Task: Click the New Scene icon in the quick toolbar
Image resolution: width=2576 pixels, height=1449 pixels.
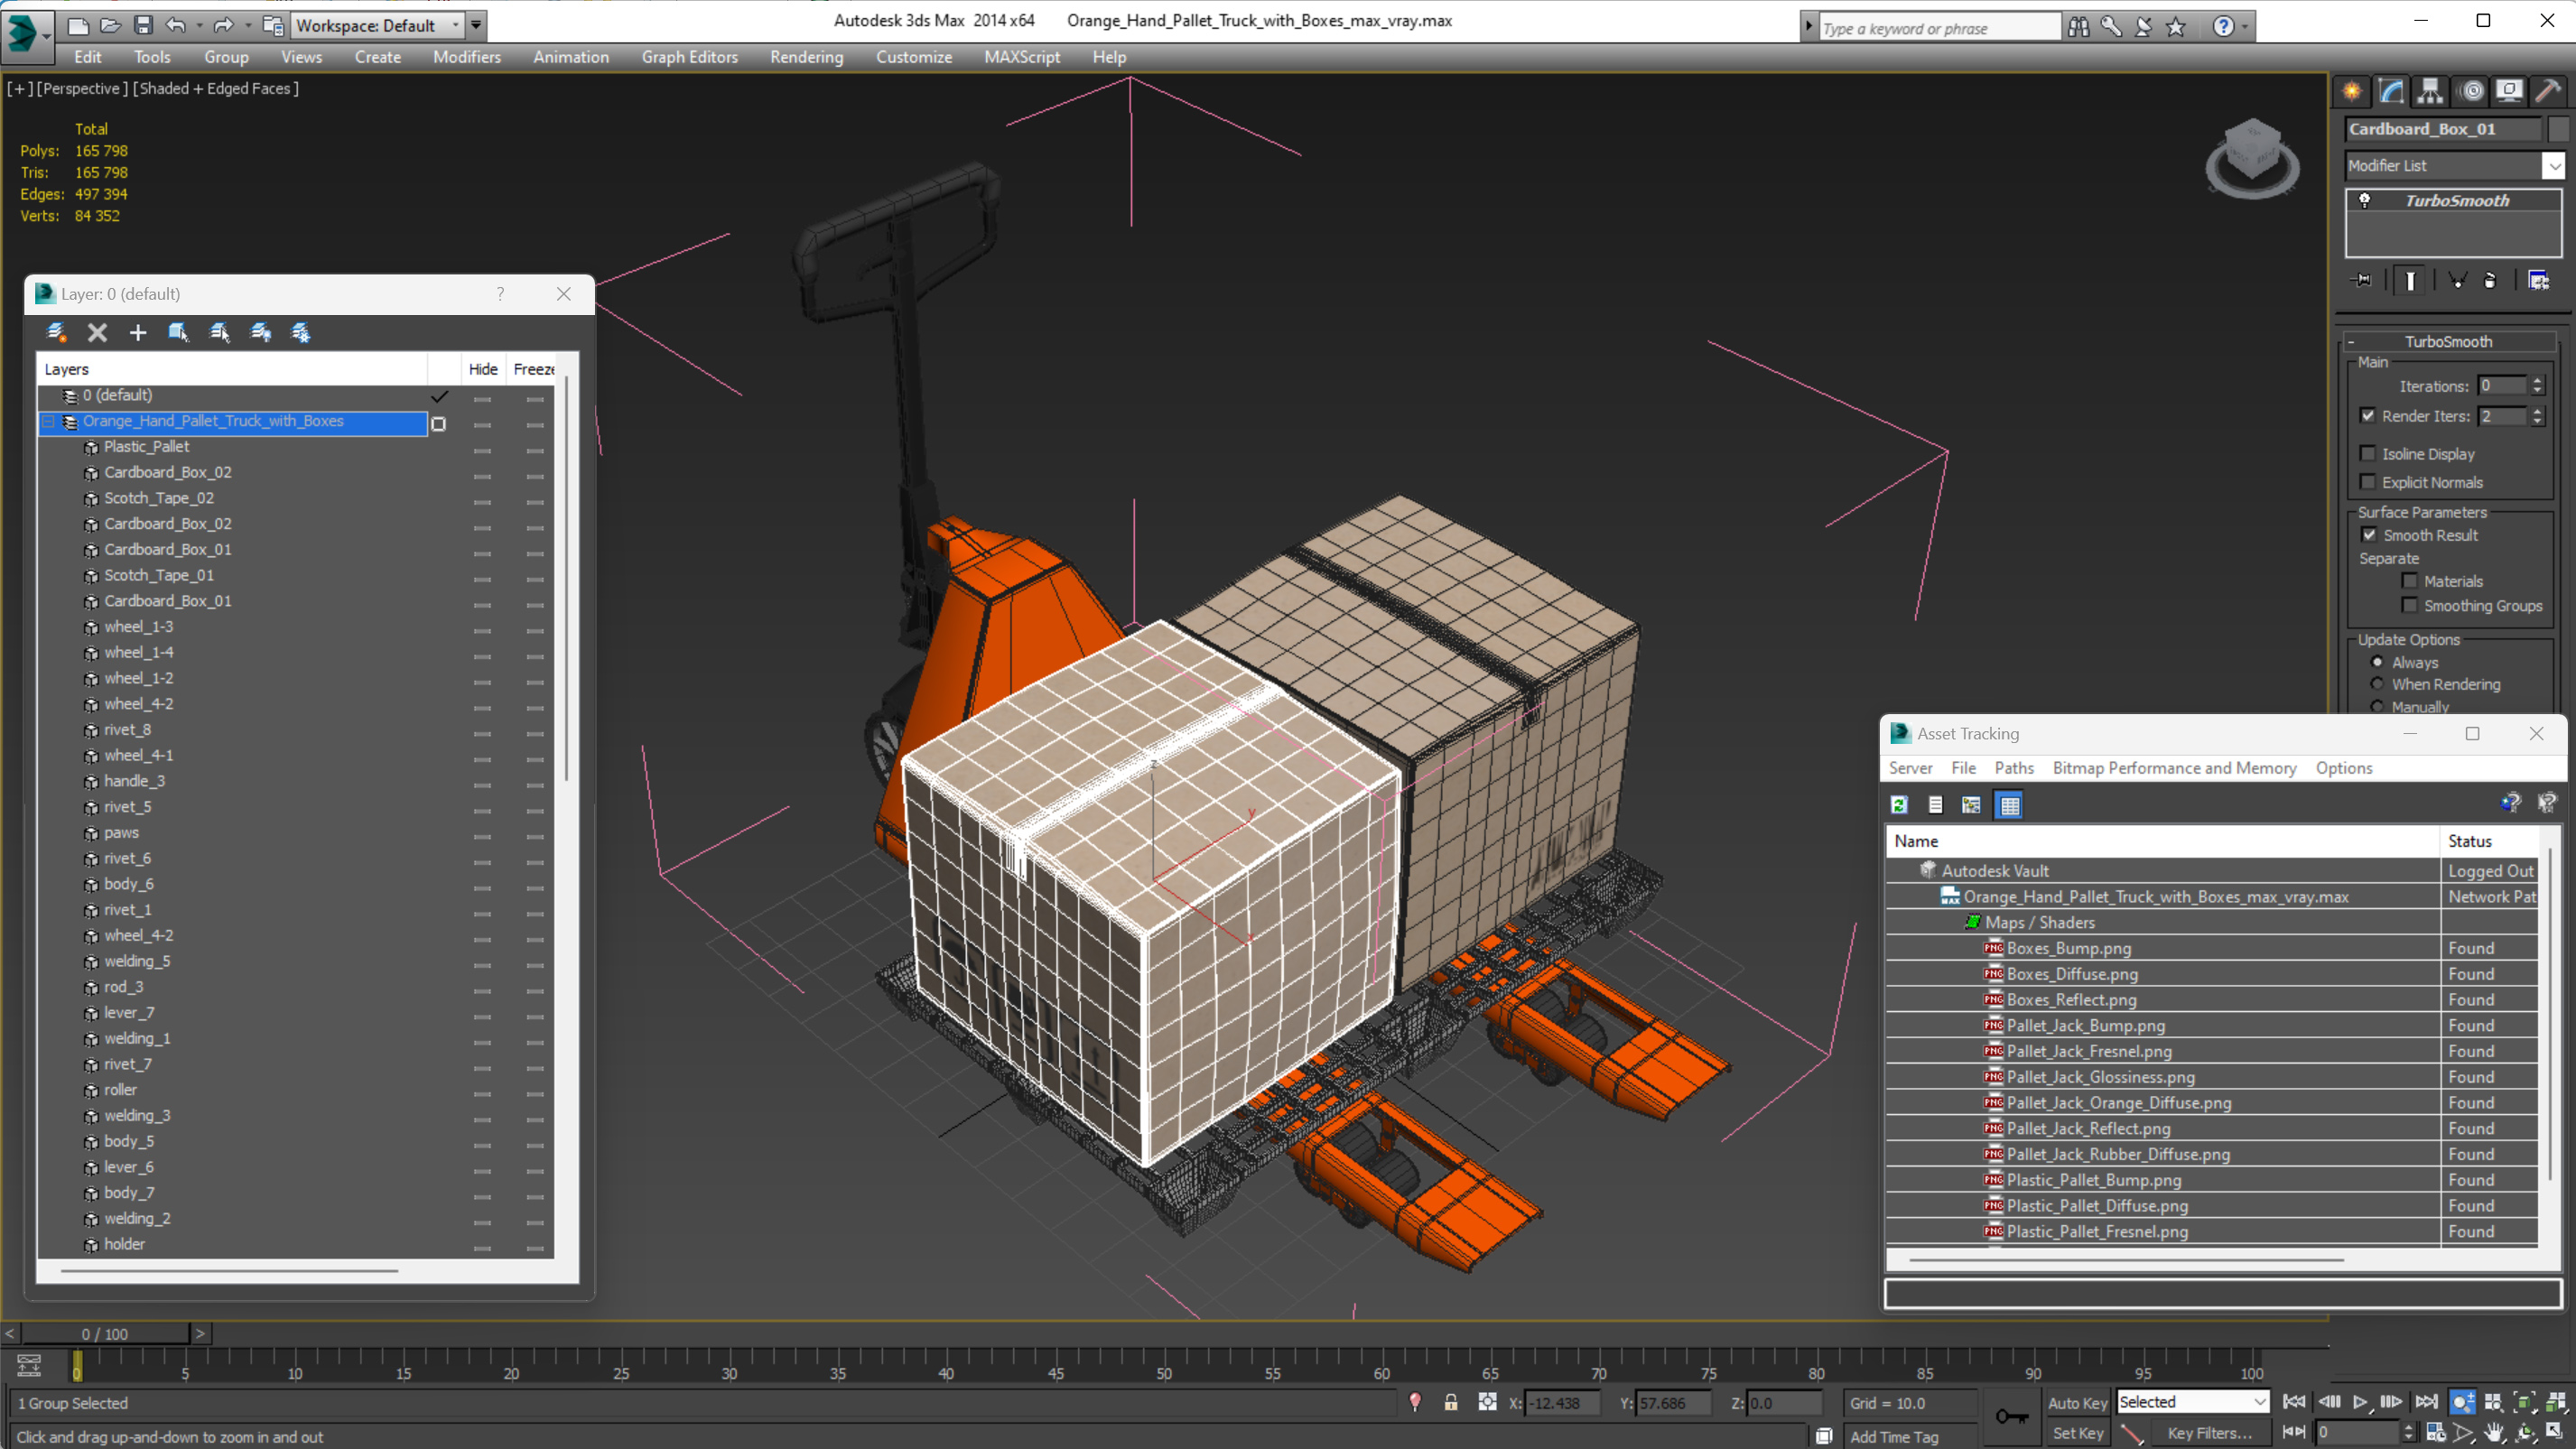Action: 78,25
